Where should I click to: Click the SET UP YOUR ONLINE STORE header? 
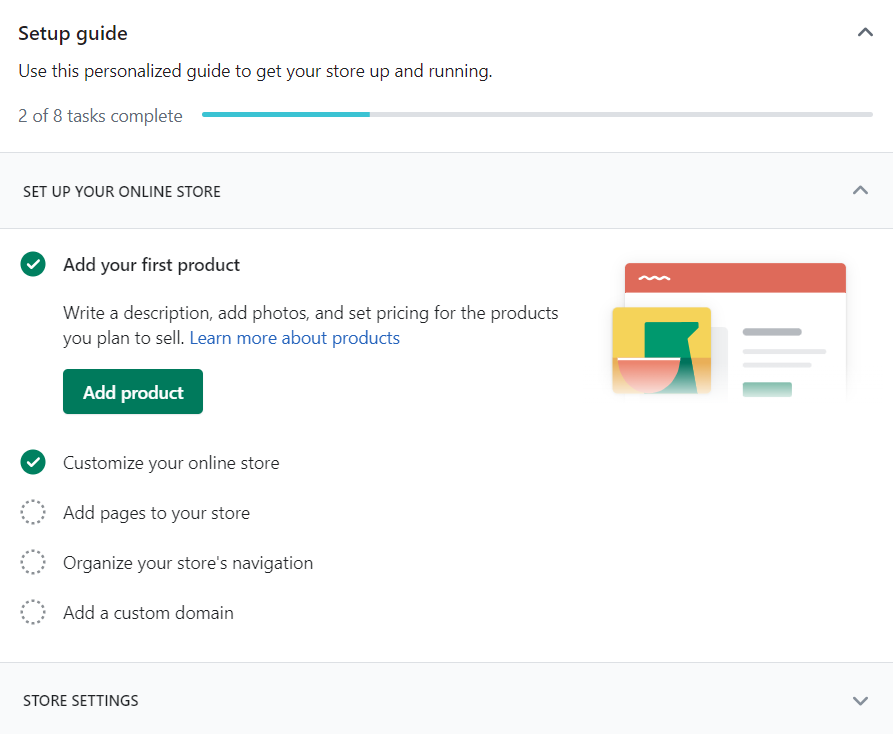(446, 191)
